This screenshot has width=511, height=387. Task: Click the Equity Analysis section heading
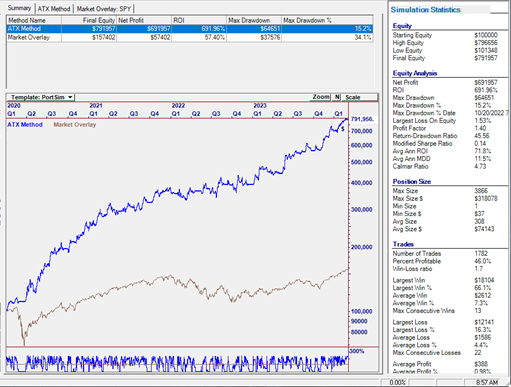click(415, 73)
